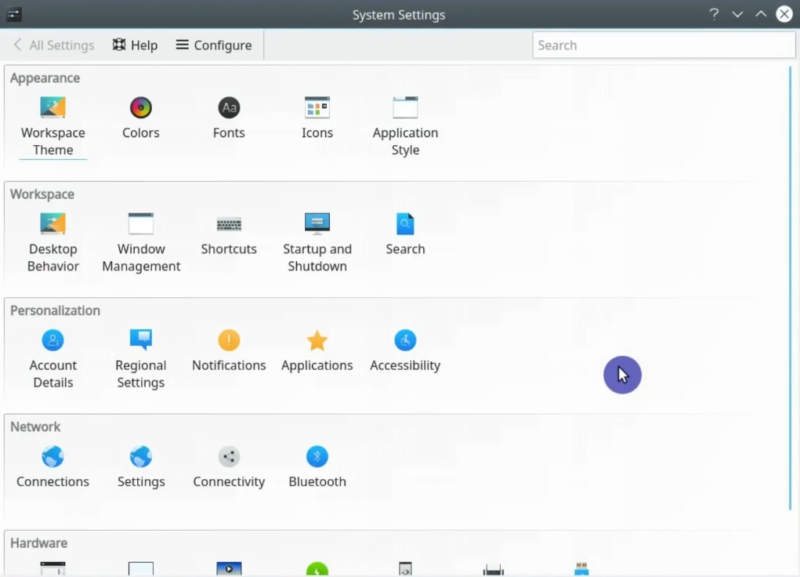Open the Colors settings module

[141, 118]
